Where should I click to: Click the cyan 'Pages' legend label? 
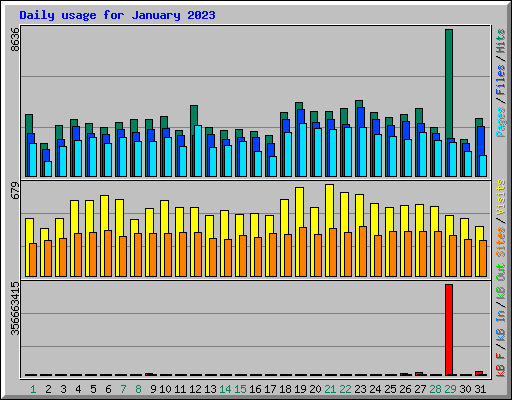coord(501,122)
